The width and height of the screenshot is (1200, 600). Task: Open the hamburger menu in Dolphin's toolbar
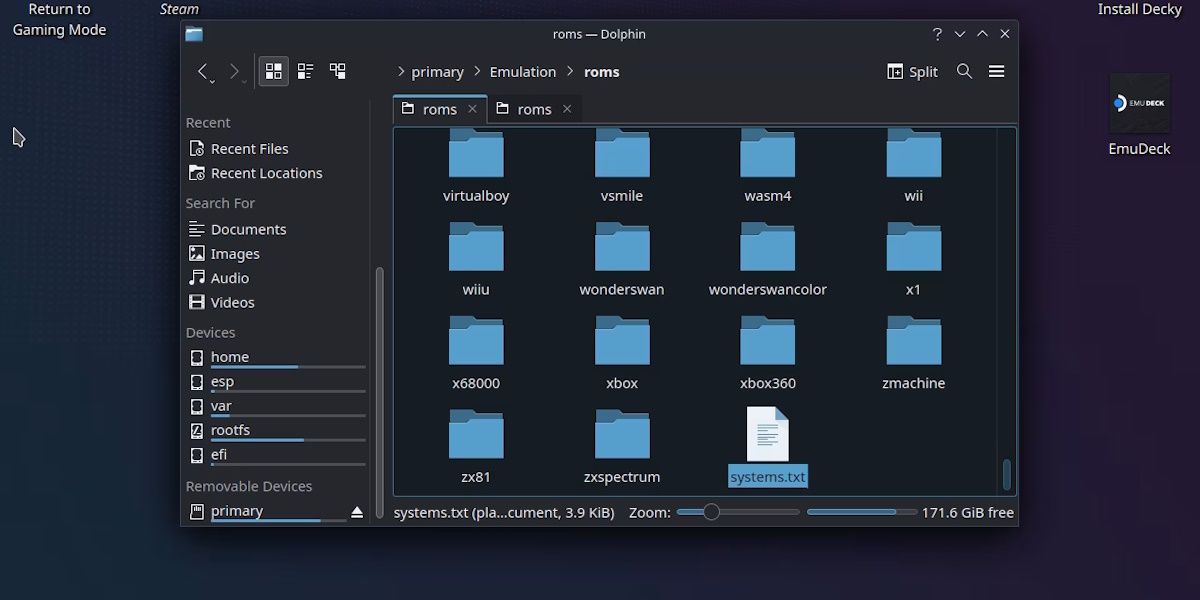pos(996,71)
